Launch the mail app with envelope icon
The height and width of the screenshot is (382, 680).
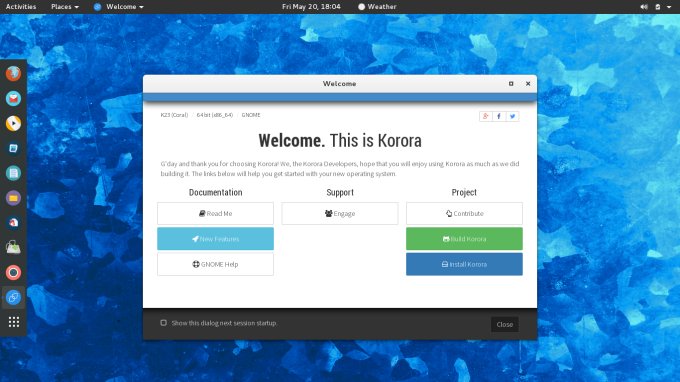13,98
